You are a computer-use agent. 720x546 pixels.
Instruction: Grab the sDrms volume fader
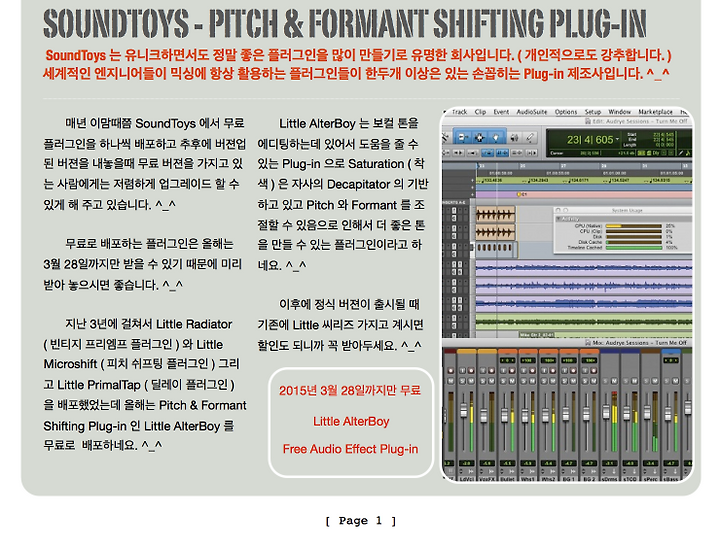[606, 411]
